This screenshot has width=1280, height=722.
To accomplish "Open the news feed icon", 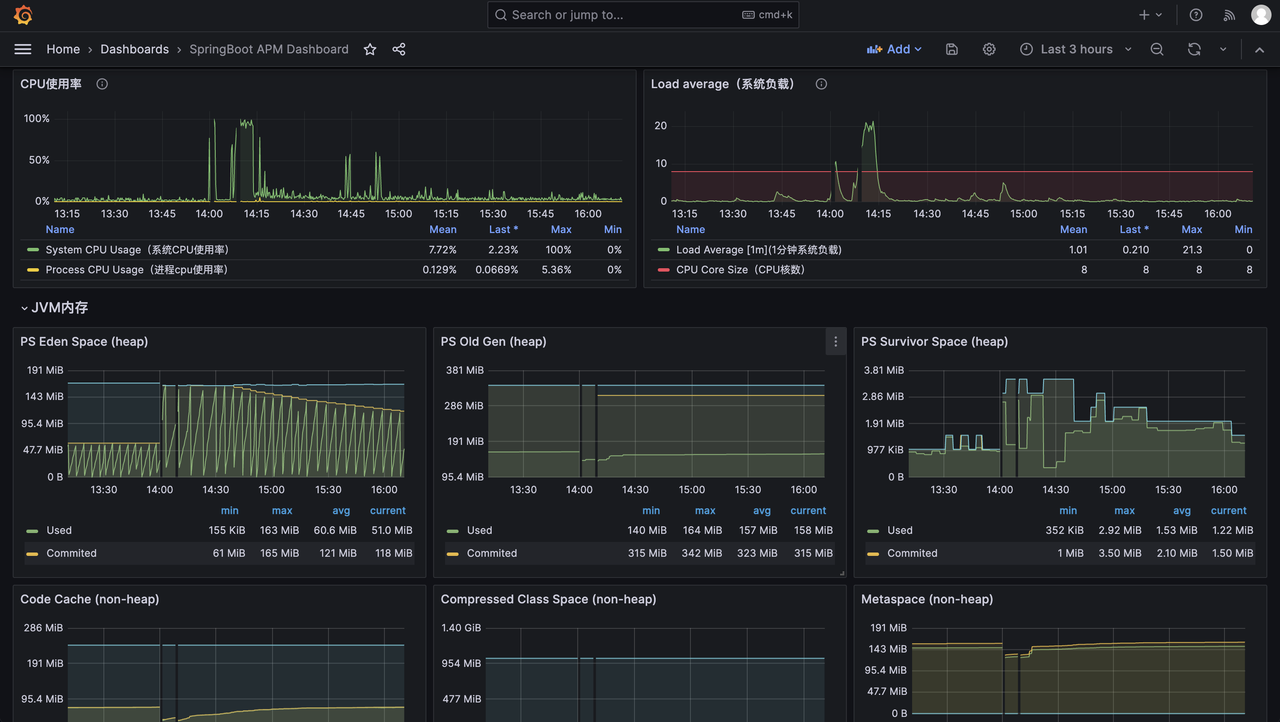I will click(1230, 15).
